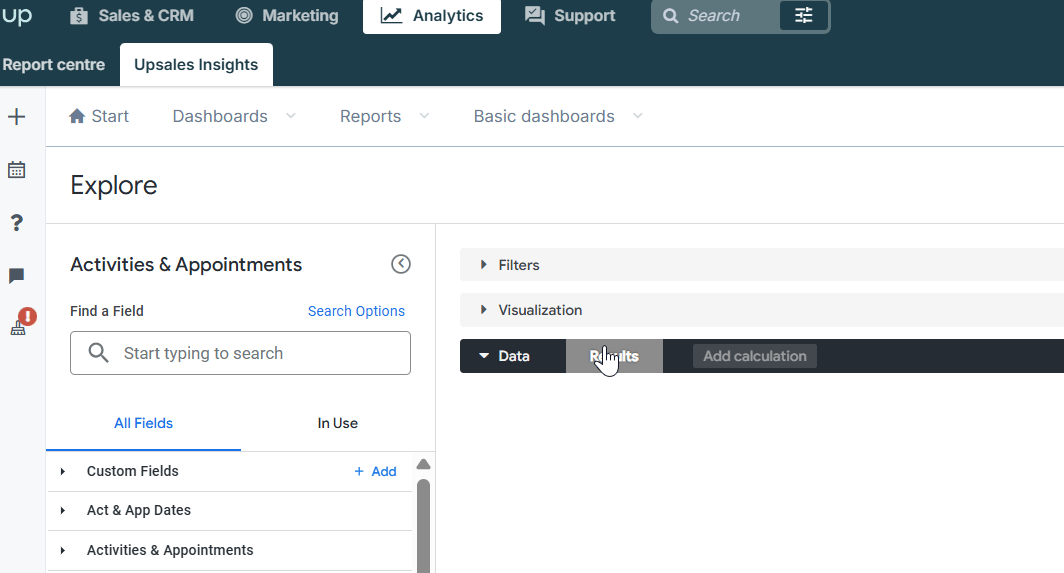1064x573 pixels.
Task: Click the Upsales 'up' logo
Action: point(16,16)
